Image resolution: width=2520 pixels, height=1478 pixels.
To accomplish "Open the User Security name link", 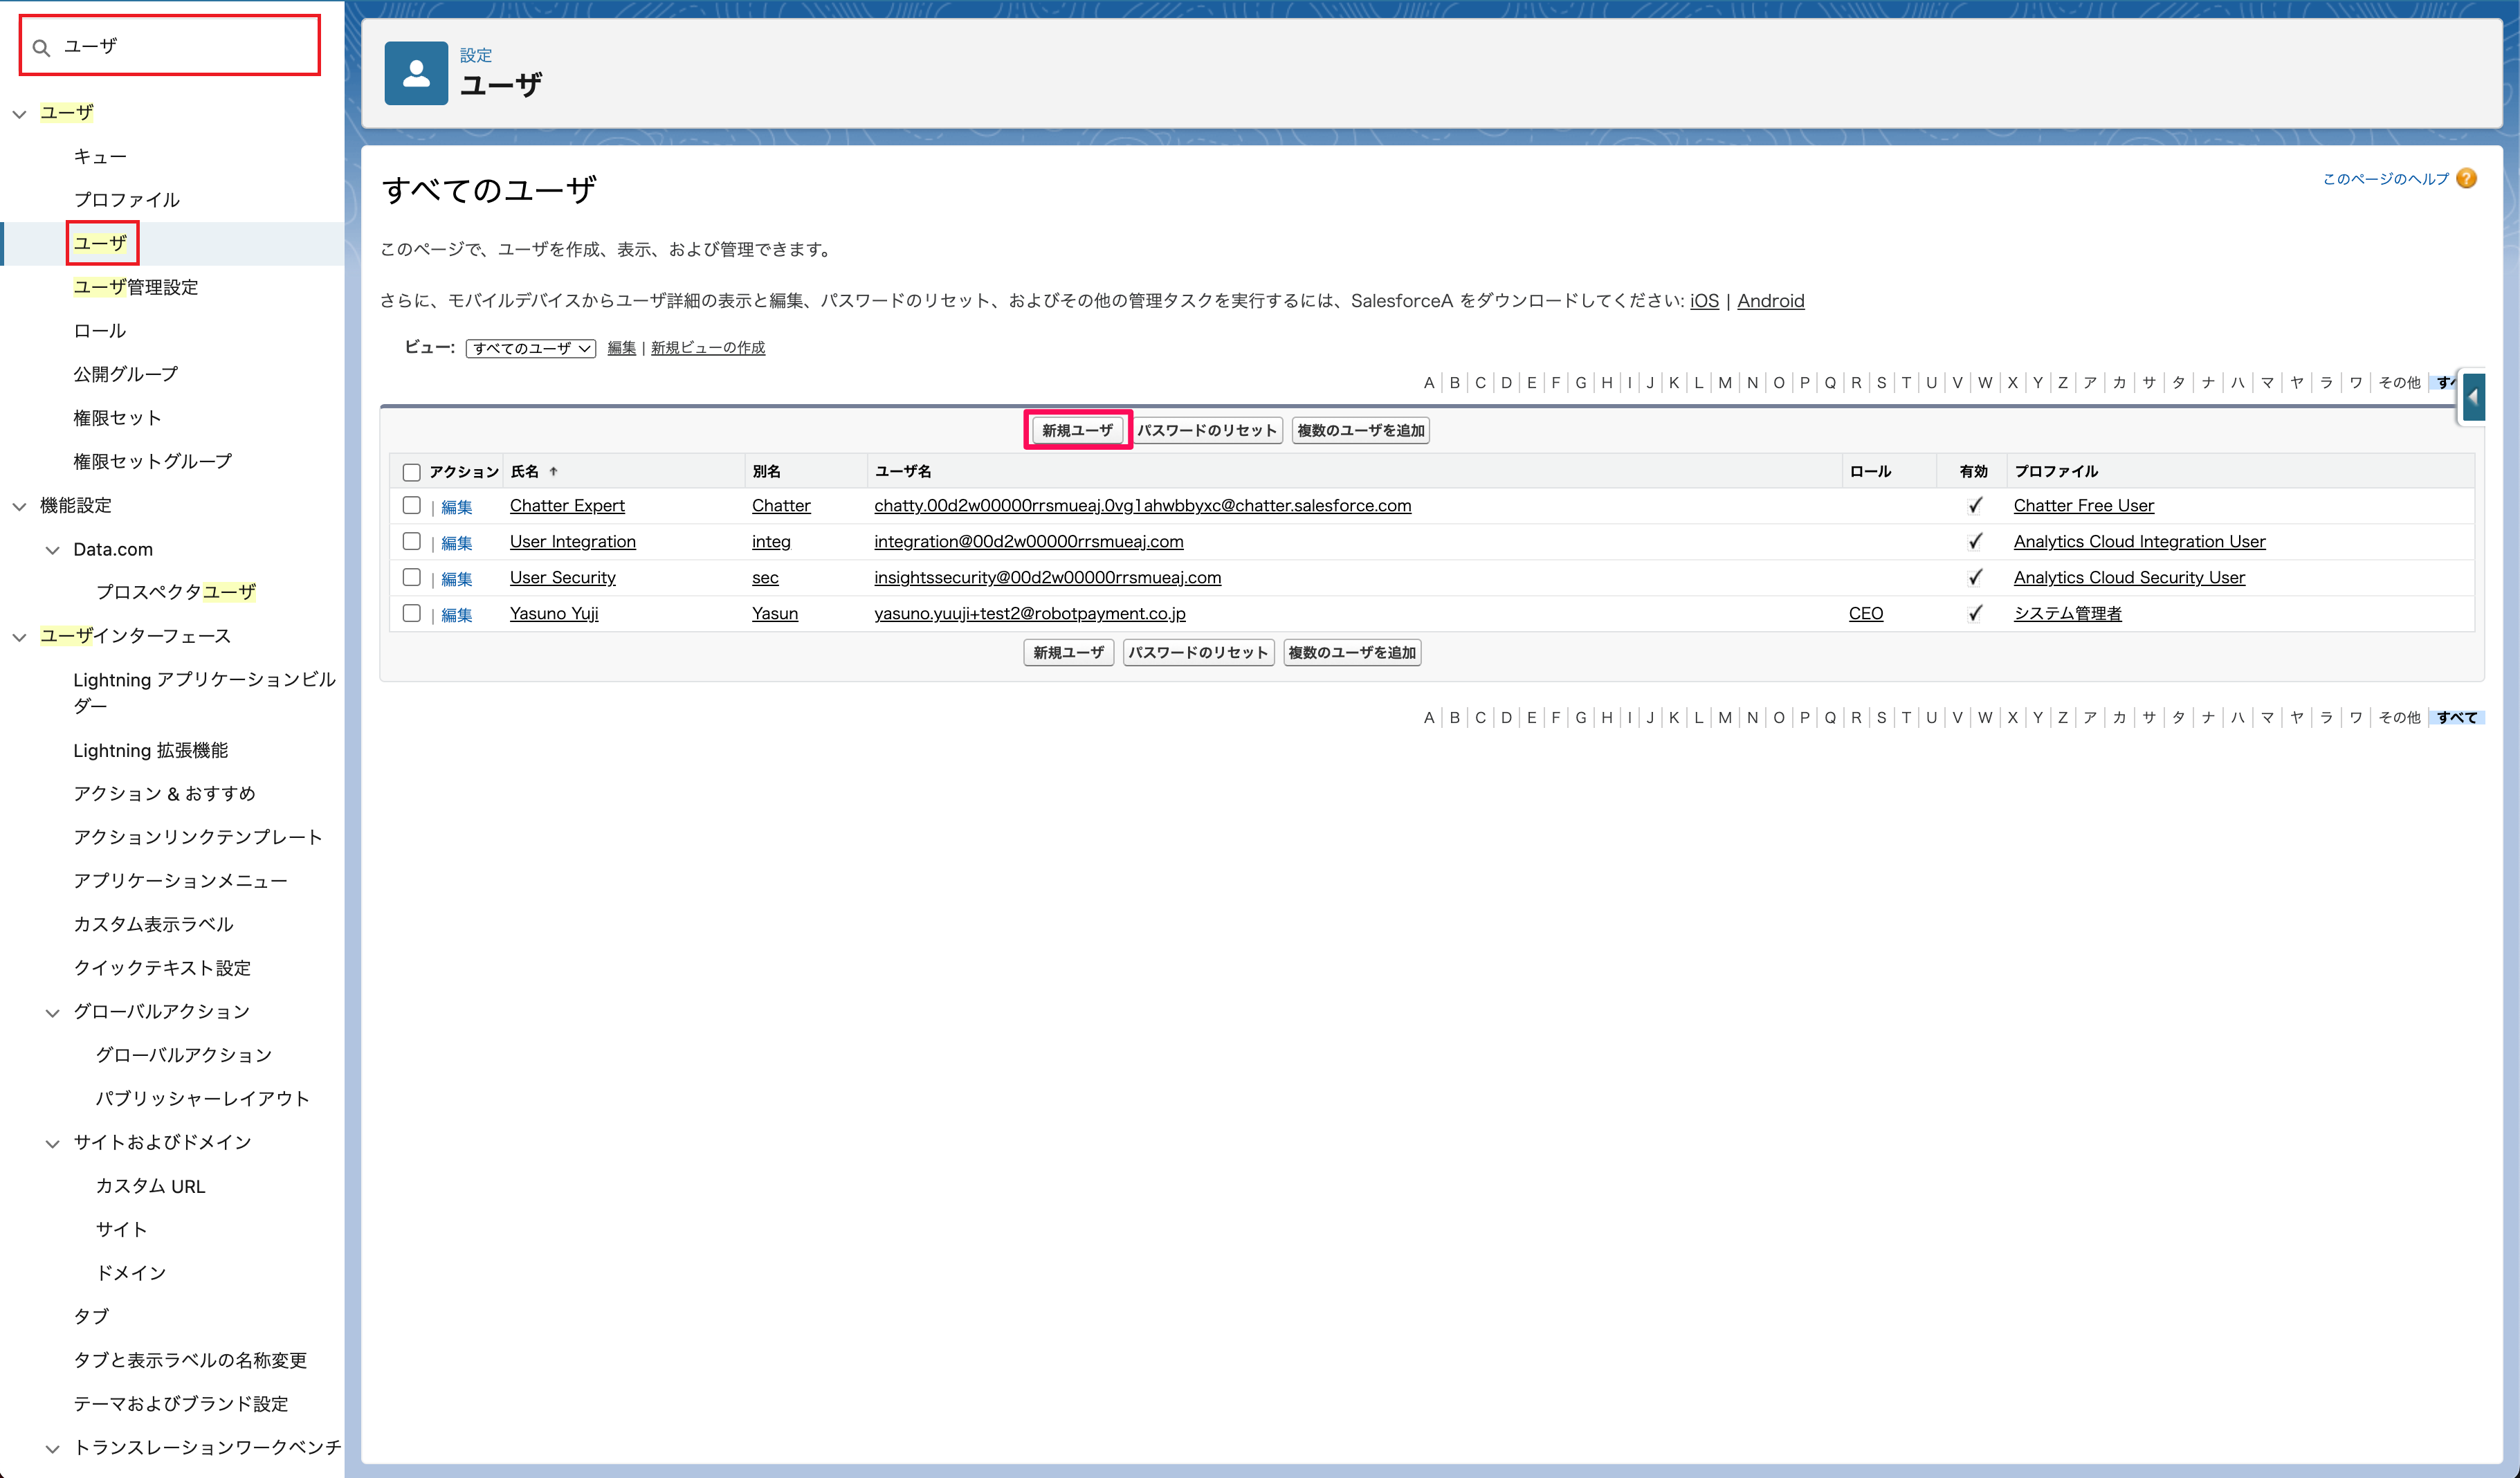I will (562, 577).
